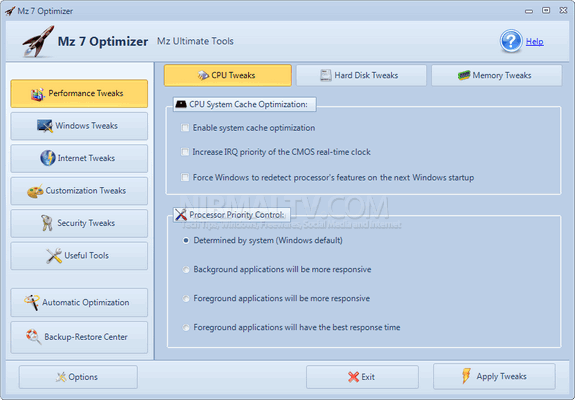
Task: Click the Apply Tweaks button
Action: pos(494,376)
